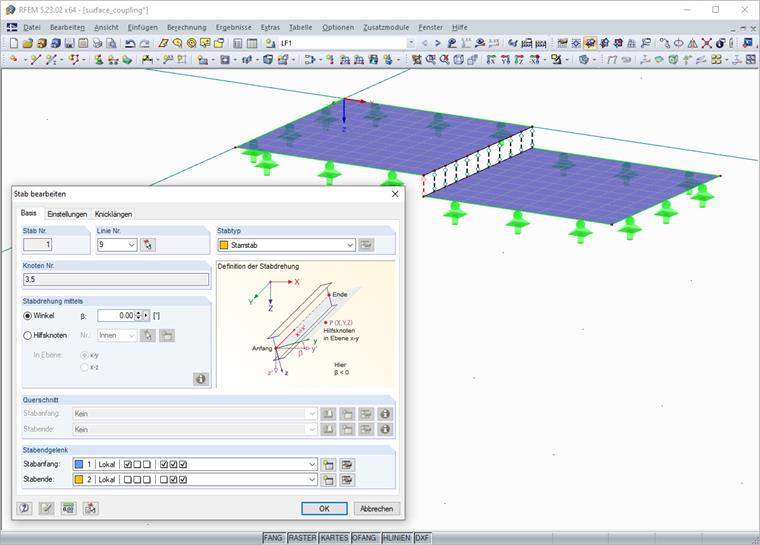760x545 pixels.
Task: Open the Linie Nr. dropdown
Action: [132, 245]
